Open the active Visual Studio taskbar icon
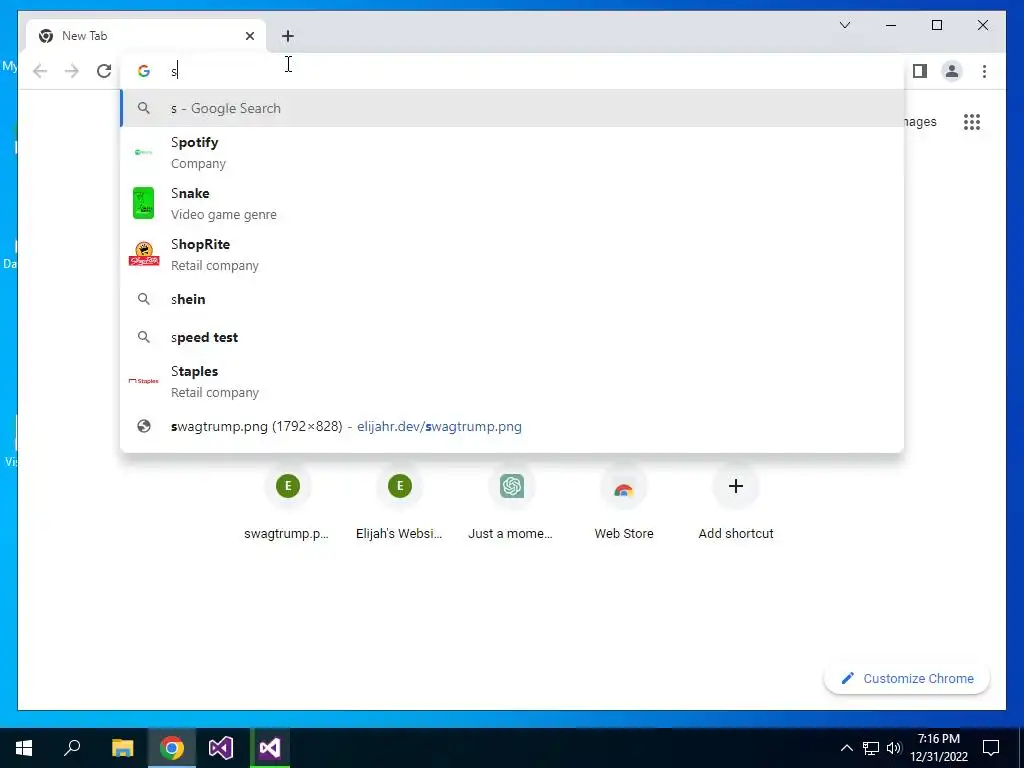Image resolution: width=1024 pixels, height=768 pixels. (270, 748)
